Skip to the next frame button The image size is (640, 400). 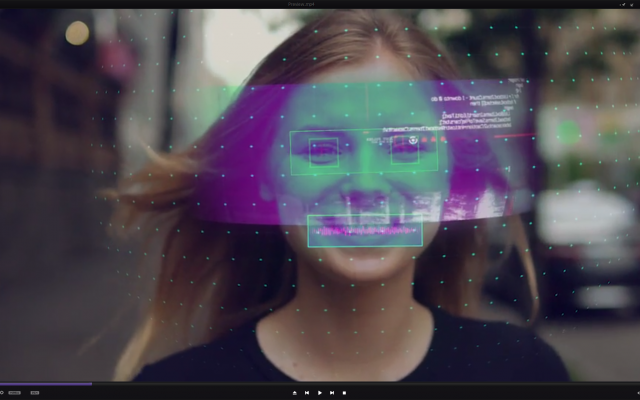pos(332,393)
